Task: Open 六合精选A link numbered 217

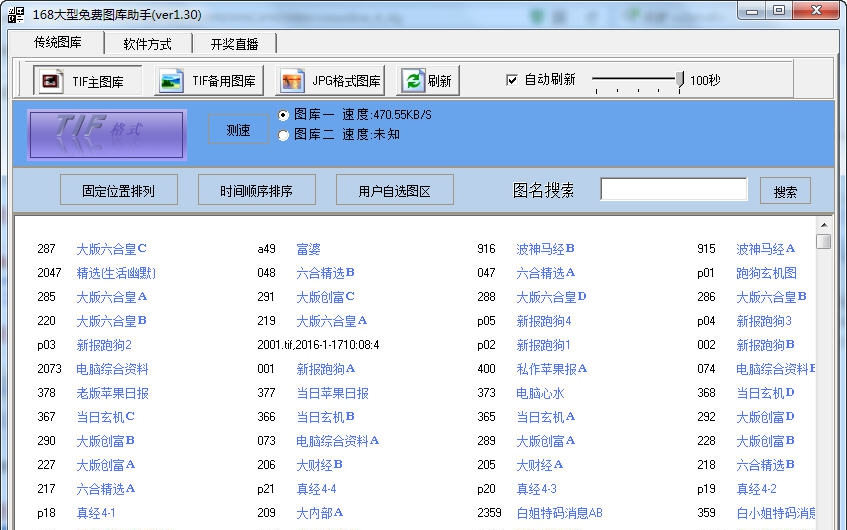Action: (x=106, y=489)
